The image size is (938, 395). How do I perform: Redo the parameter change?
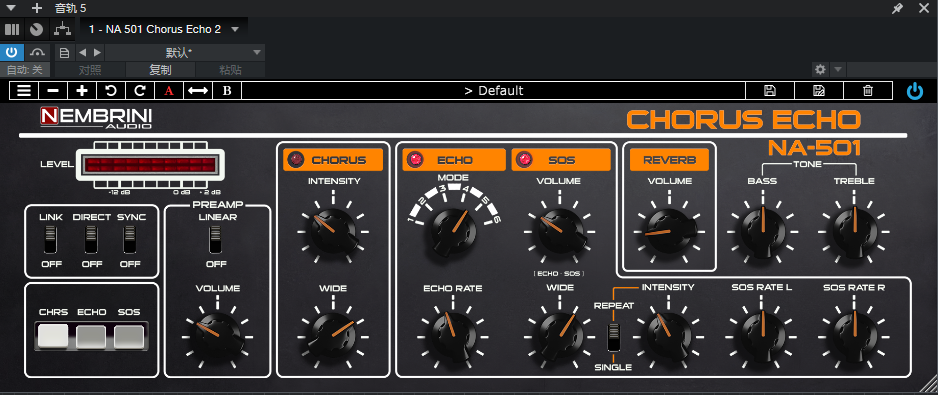point(139,91)
